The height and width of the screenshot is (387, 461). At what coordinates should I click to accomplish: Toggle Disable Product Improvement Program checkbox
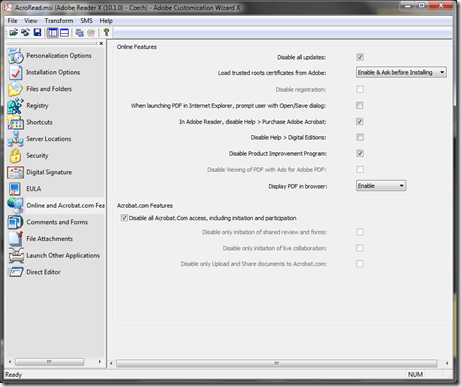[x=360, y=153]
